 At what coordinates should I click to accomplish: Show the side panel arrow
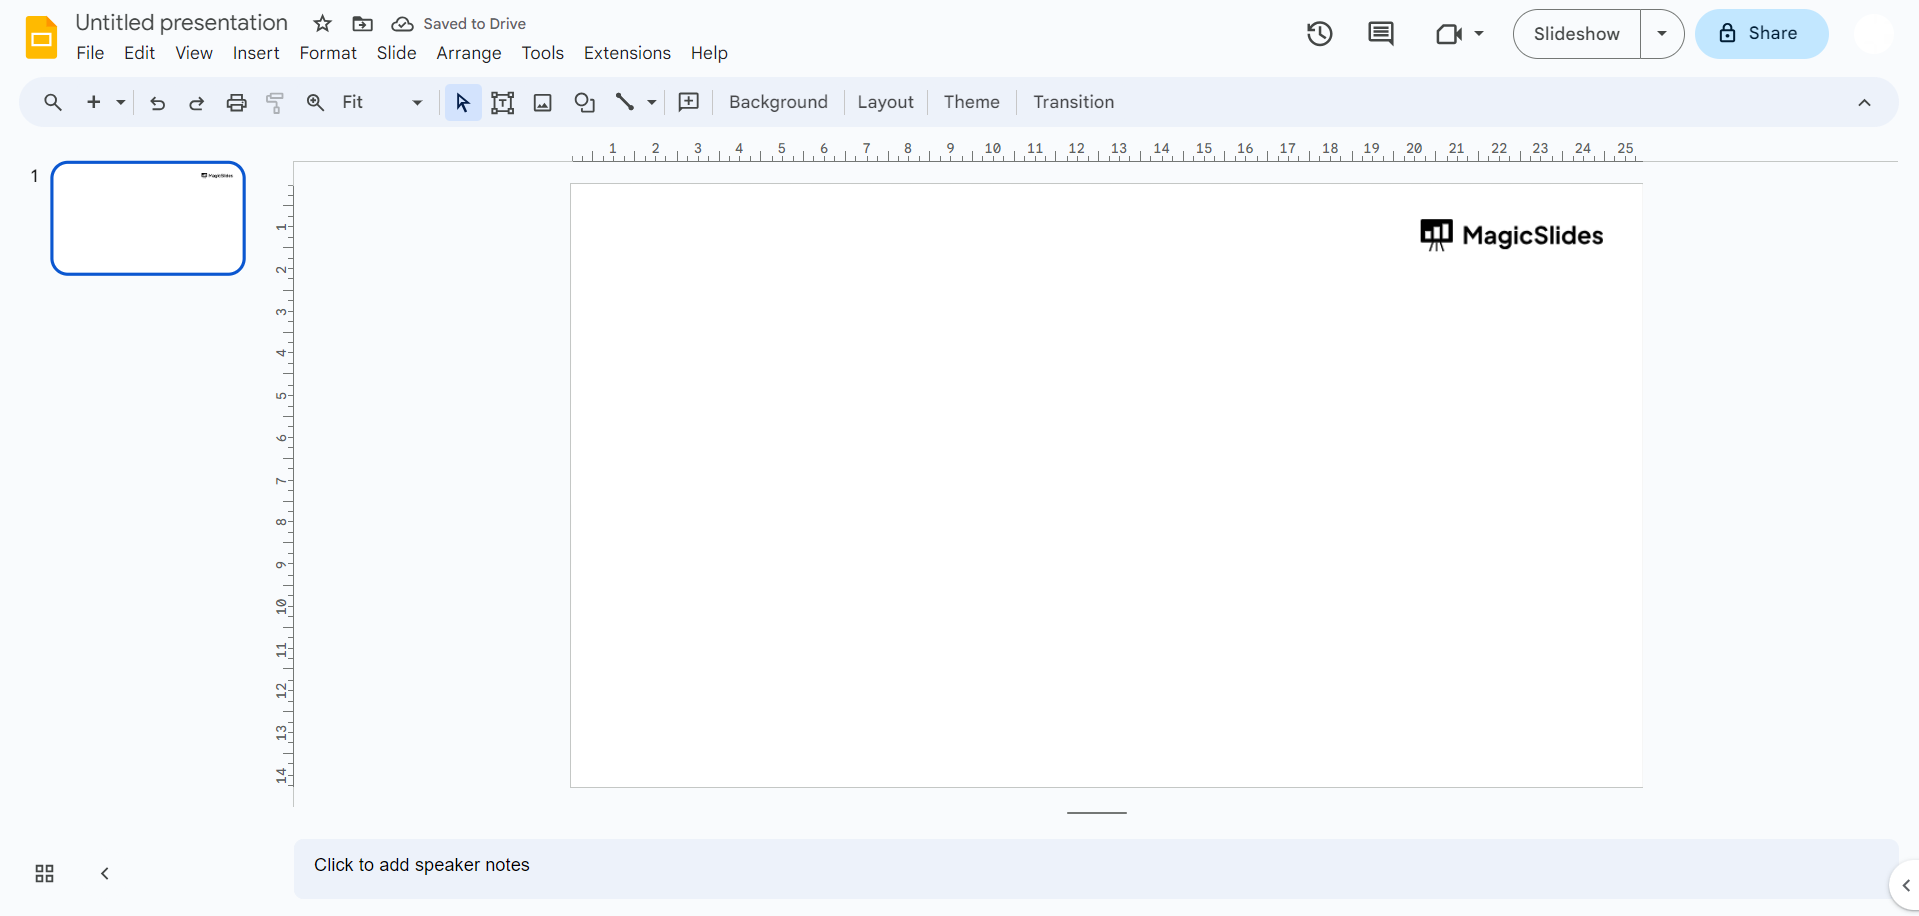pyautogui.click(x=1905, y=886)
